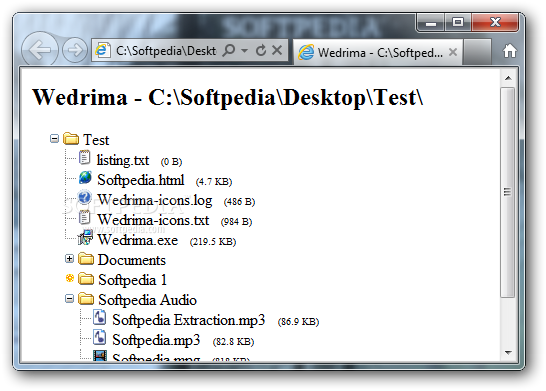Click the (86.9 KB) size text
Image resolution: width=546 pixels, height=391 pixels.
pos(298,321)
